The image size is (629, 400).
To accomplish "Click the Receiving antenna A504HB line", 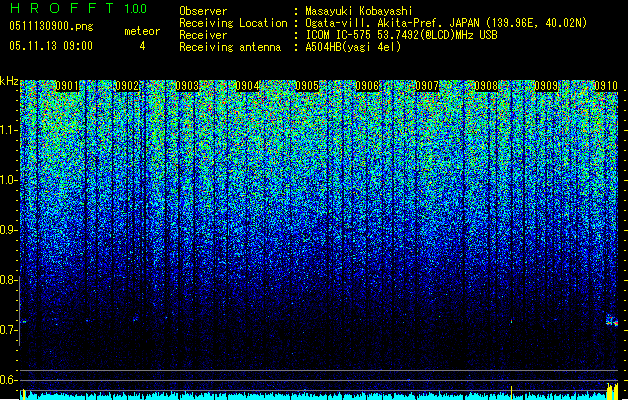I will click(x=290, y=47).
